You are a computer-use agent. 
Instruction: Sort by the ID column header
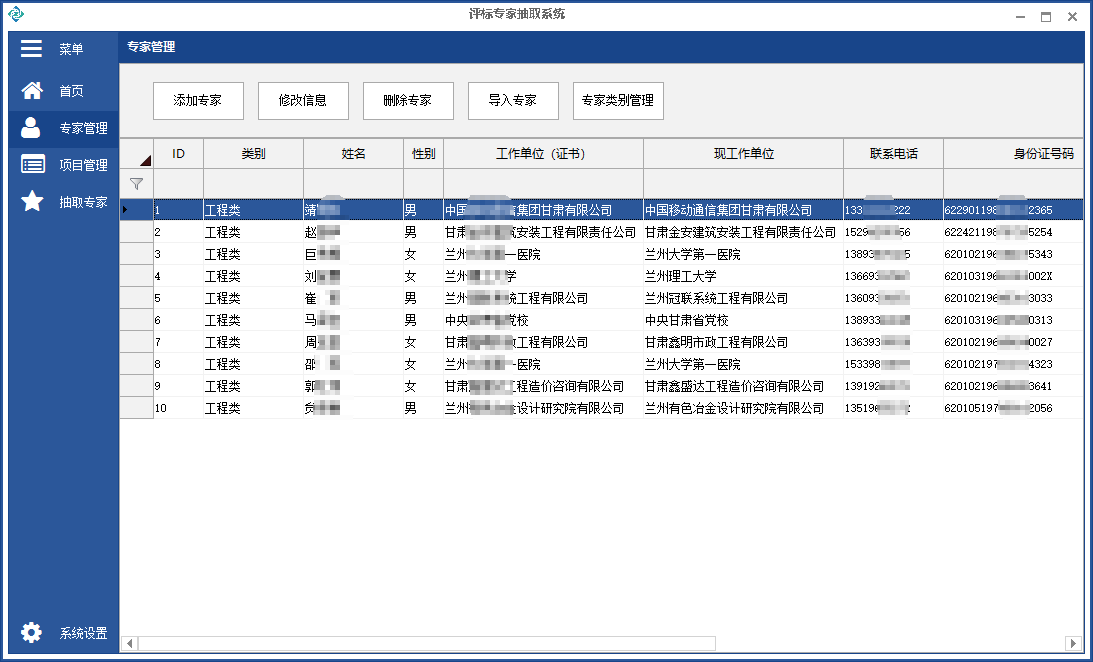click(178, 154)
